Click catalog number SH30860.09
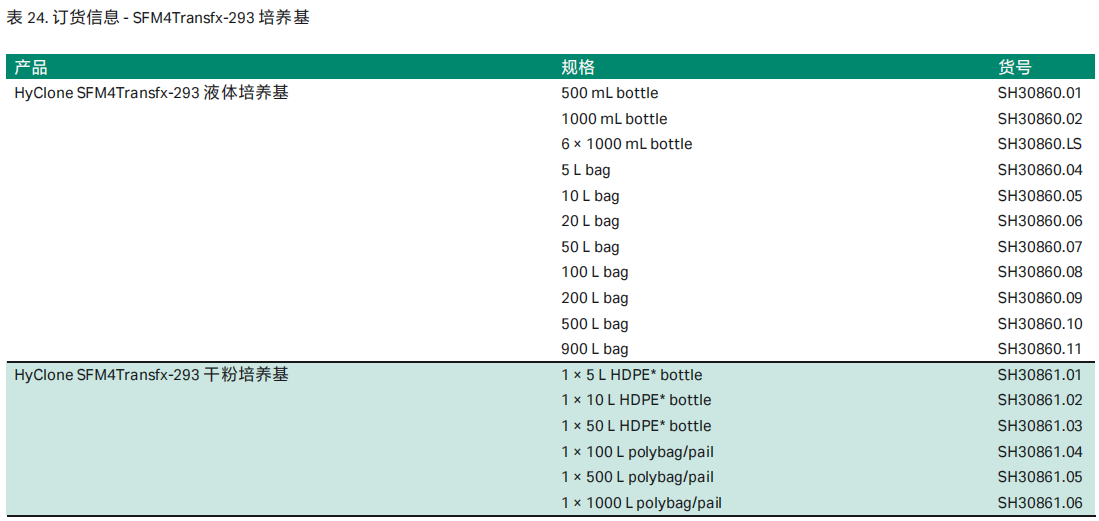 1039,298
